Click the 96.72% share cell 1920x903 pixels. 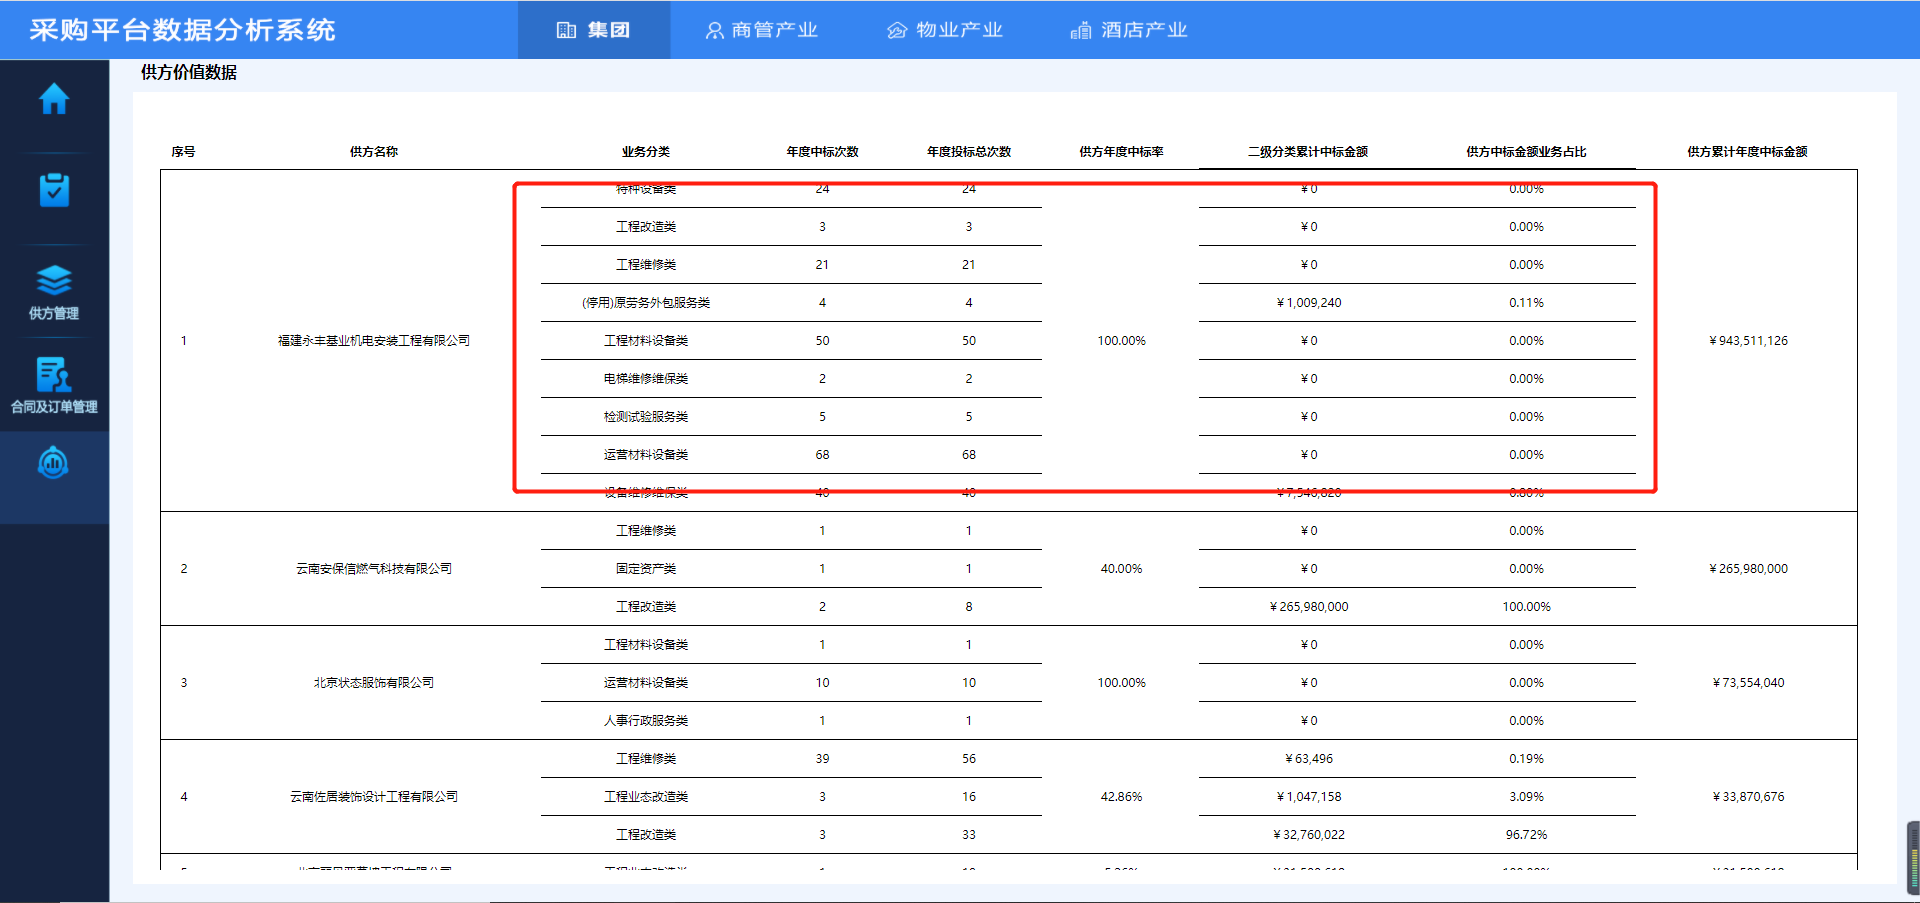[1526, 835]
